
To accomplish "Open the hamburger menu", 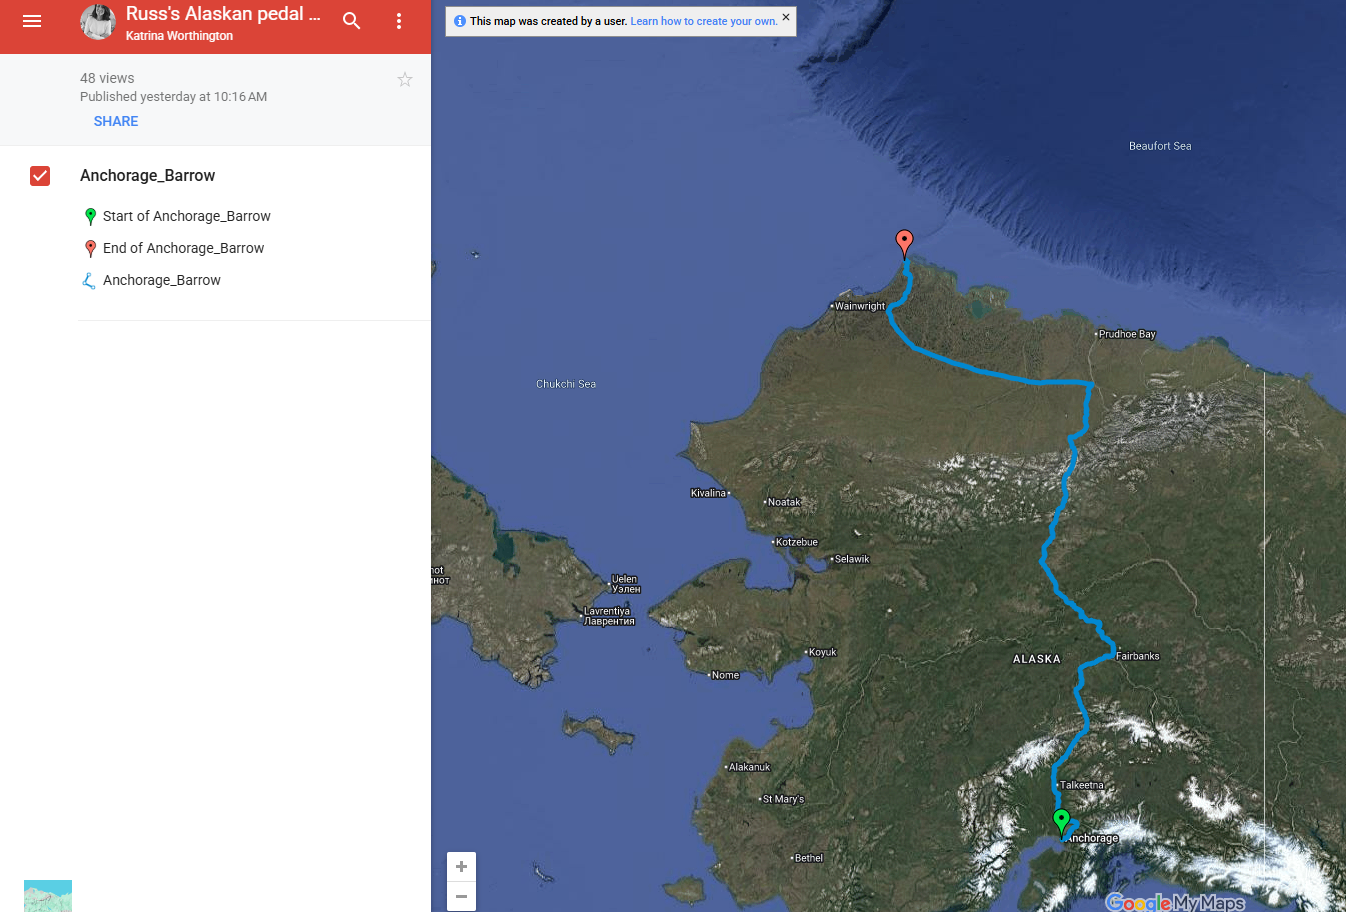I will pos(32,21).
